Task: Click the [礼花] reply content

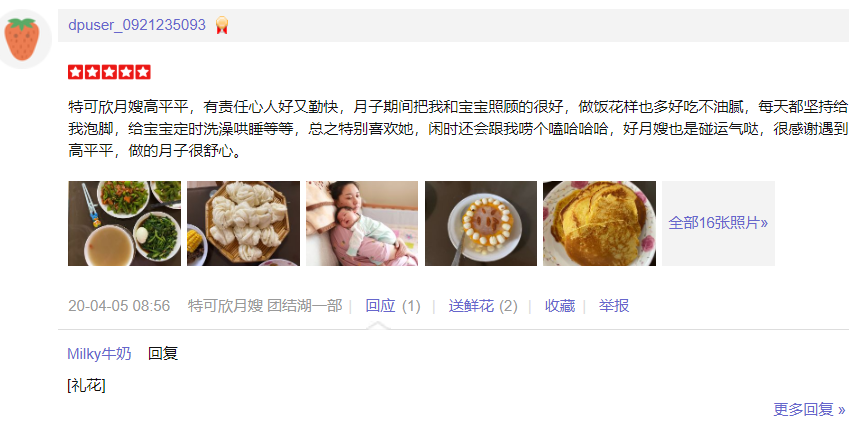Action: click(86, 386)
